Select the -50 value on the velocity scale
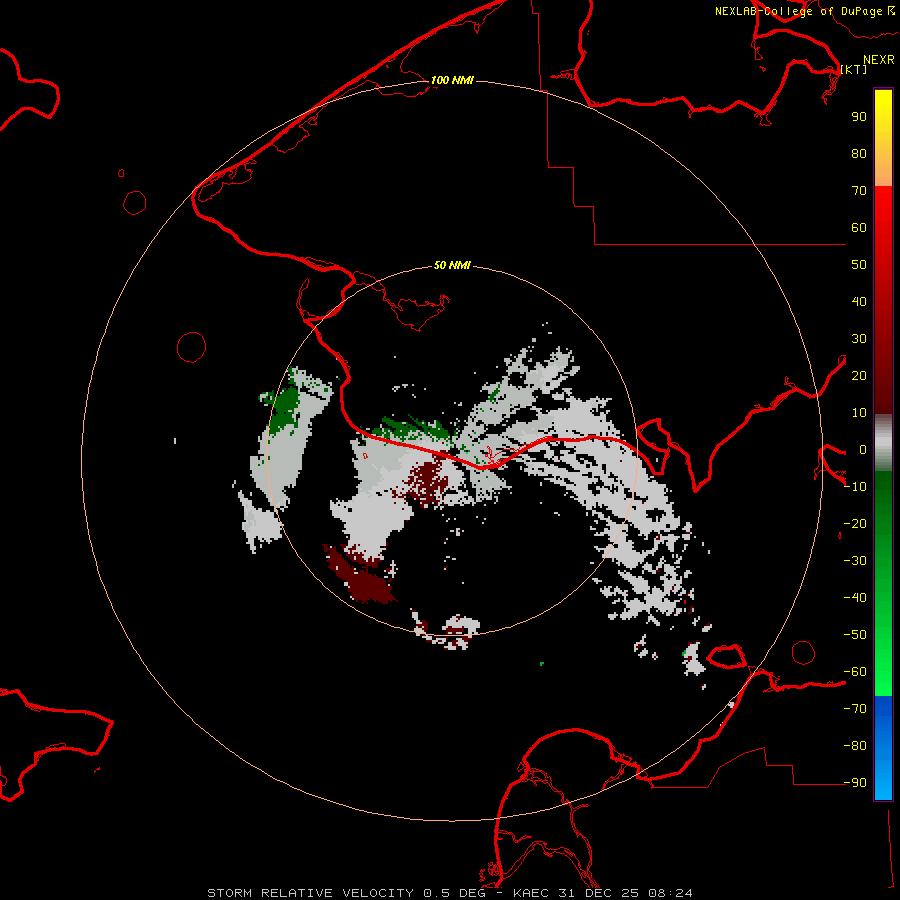The height and width of the screenshot is (900, 900). 855,635
